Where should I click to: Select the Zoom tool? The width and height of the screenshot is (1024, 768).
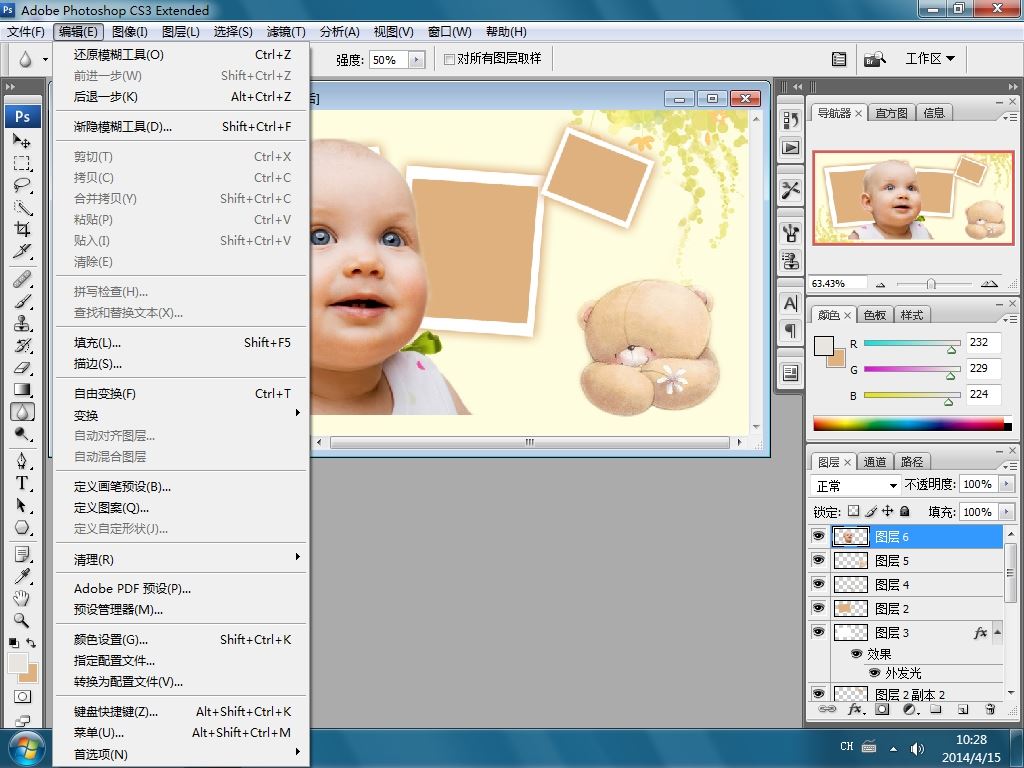(22, 620)
